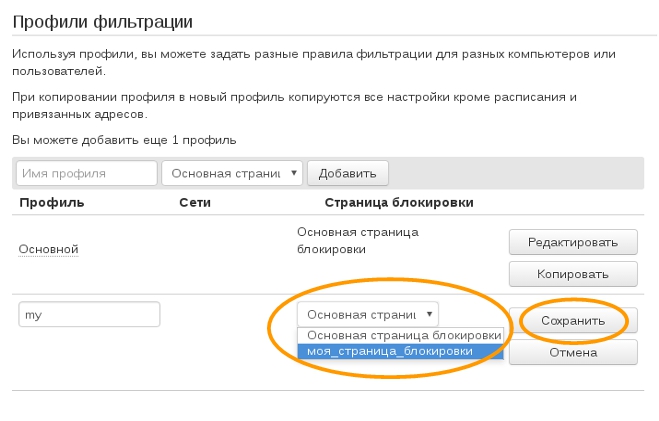The image size is (659, 421).
Task: Click the Сохранить button
Action: tap(573, 321)
